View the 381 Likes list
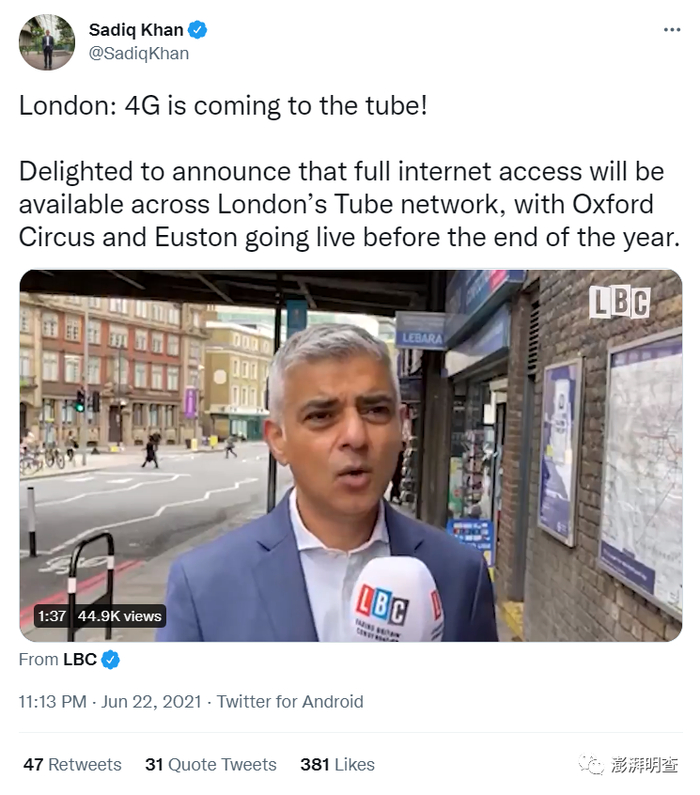 point(338,764)
